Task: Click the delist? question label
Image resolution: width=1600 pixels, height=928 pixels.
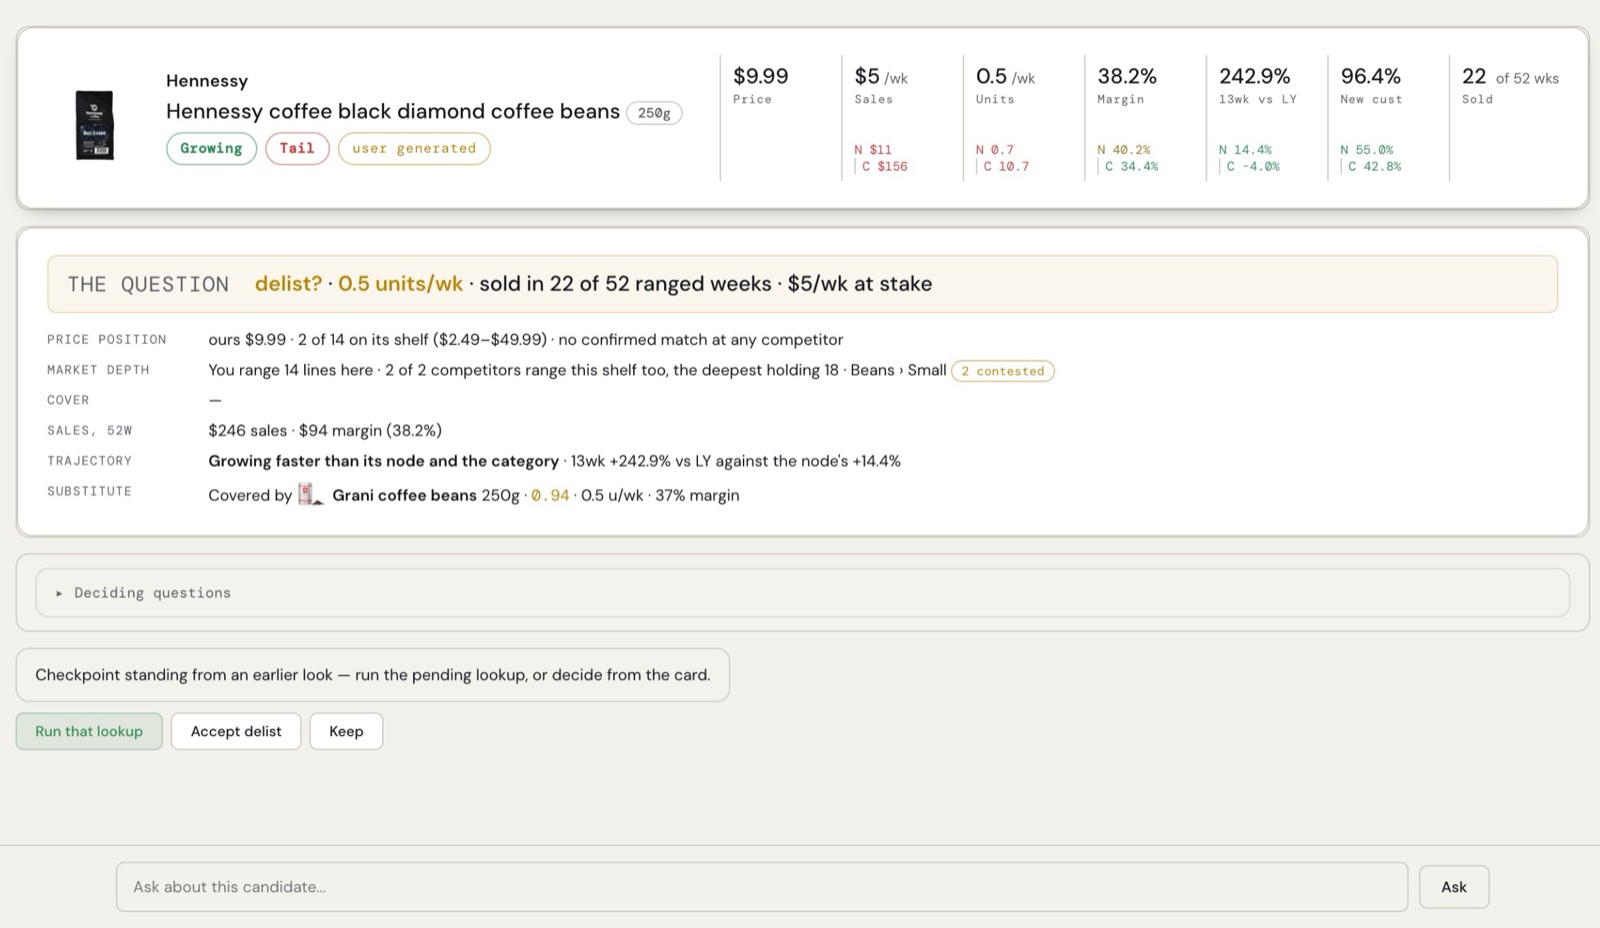Action: click(288, 284)
